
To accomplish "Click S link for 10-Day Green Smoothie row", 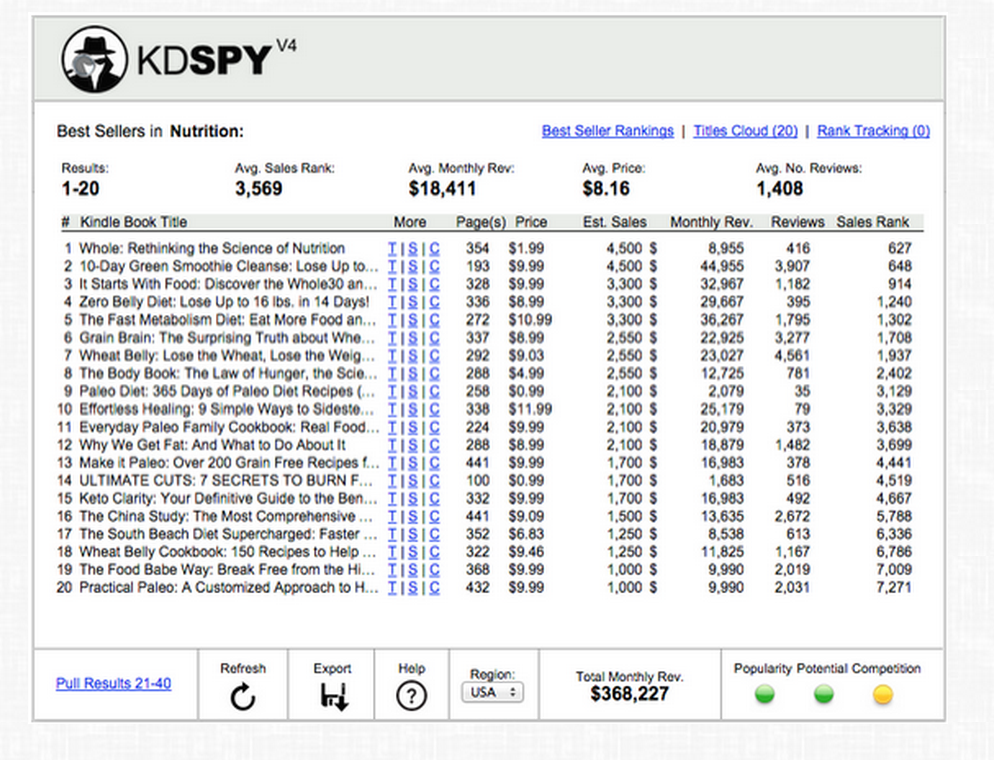I will [x=413, y=266].
